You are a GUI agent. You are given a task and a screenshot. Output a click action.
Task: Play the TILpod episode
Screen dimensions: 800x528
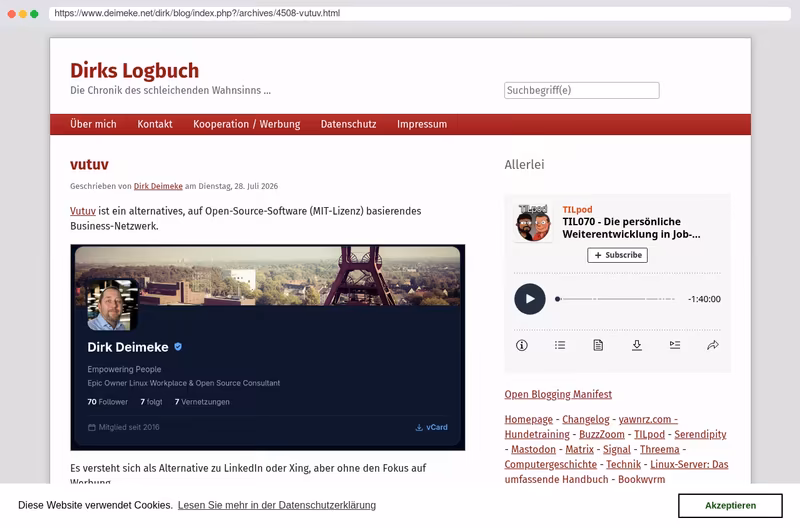(x=530, y=299)
